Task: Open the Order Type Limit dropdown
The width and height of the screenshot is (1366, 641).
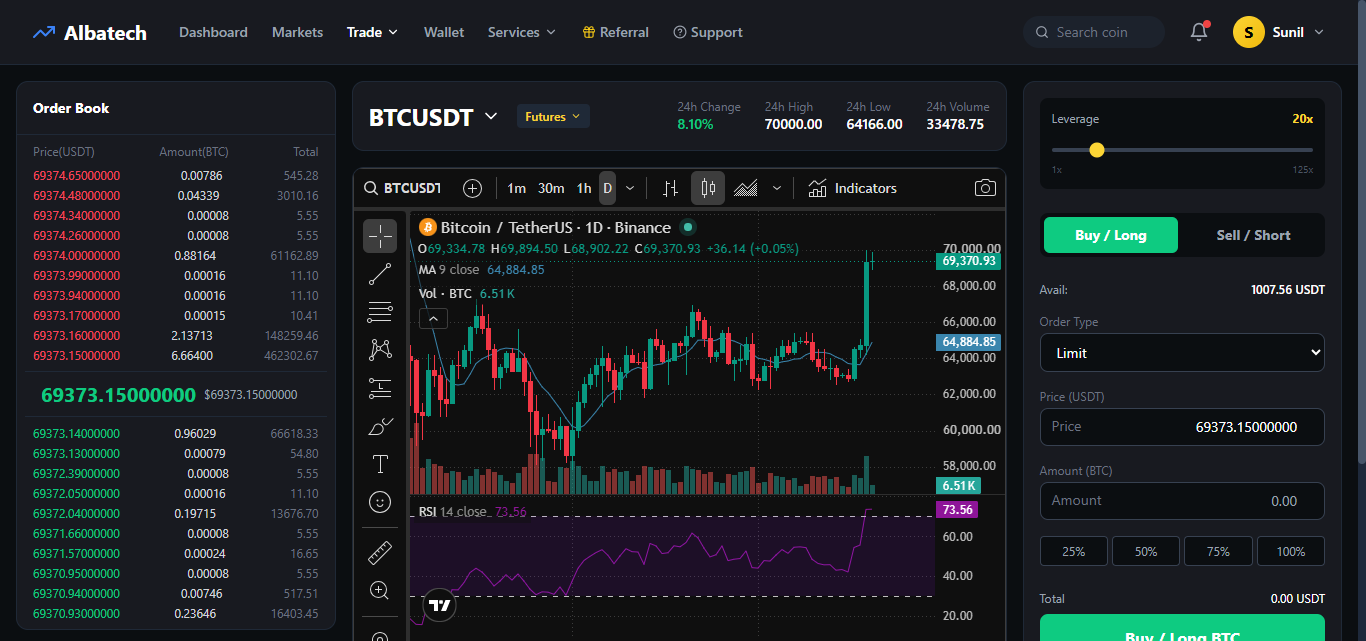Action: pos(1182,353)
